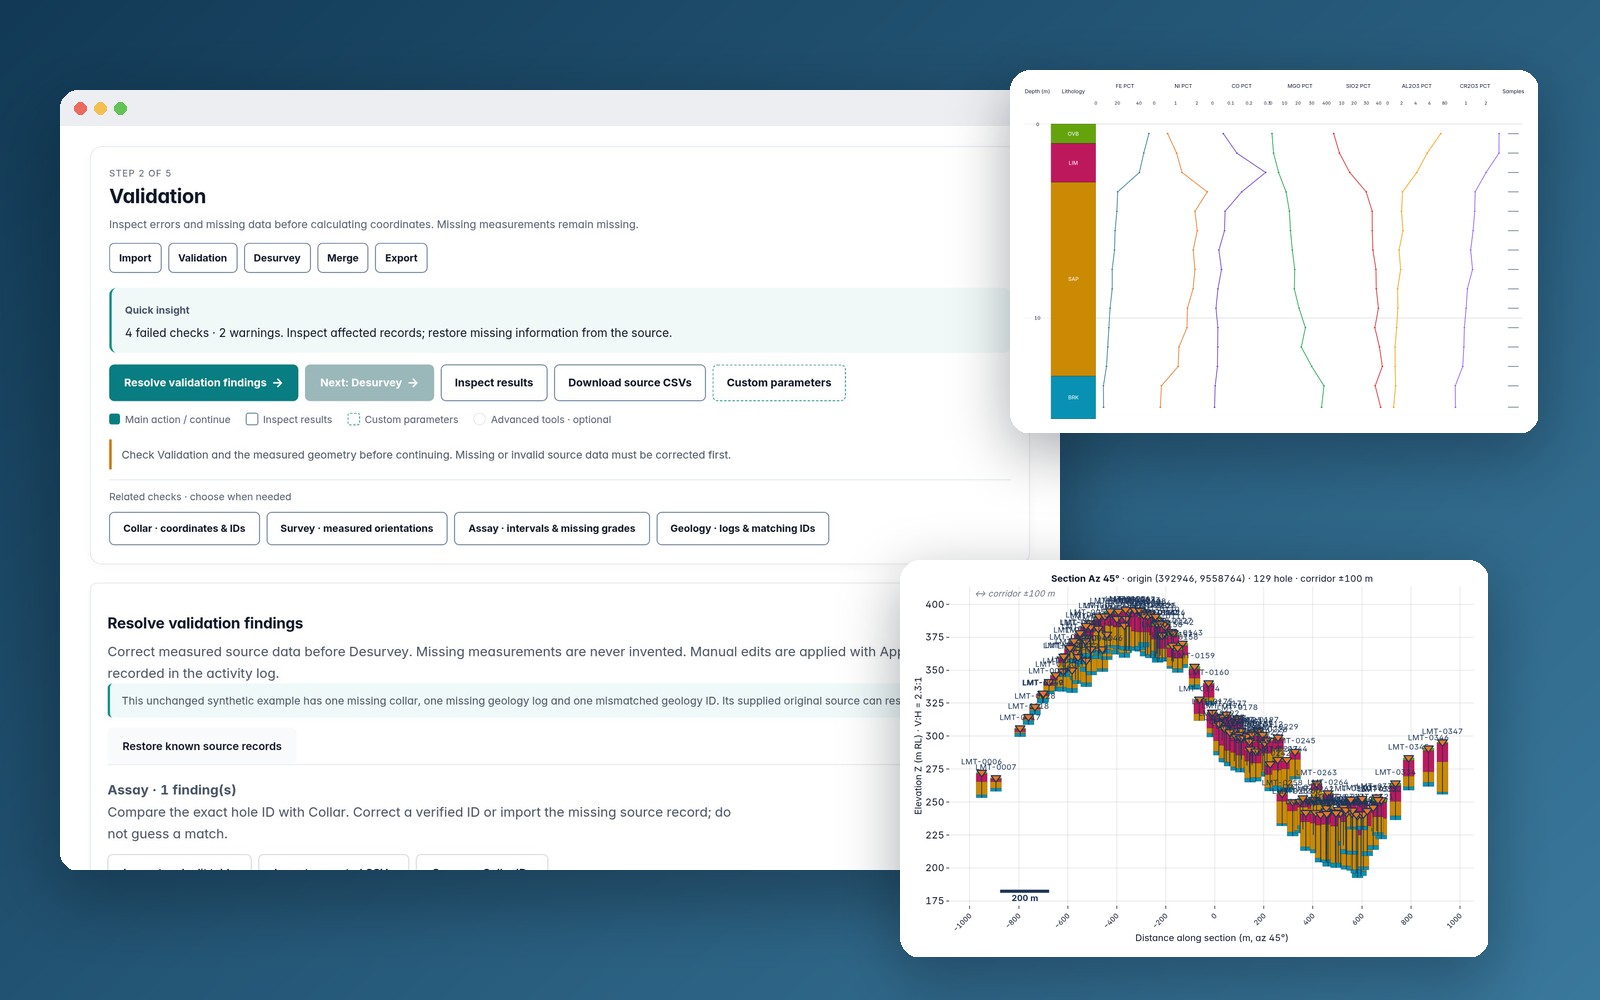Select the orange SAP lithology block
The height and width of the screenshot is (1000, 1600).
tap(1073, 279)
